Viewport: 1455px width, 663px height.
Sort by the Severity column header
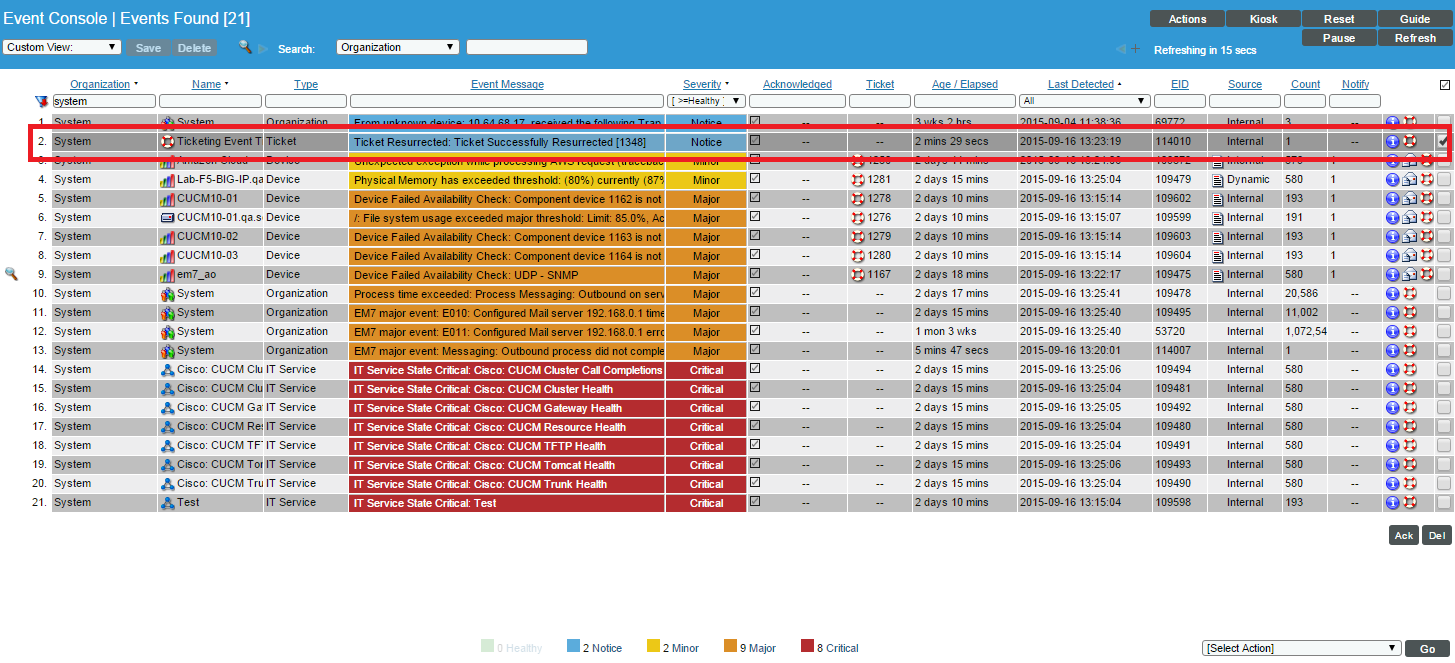click(x=702, y=85)
